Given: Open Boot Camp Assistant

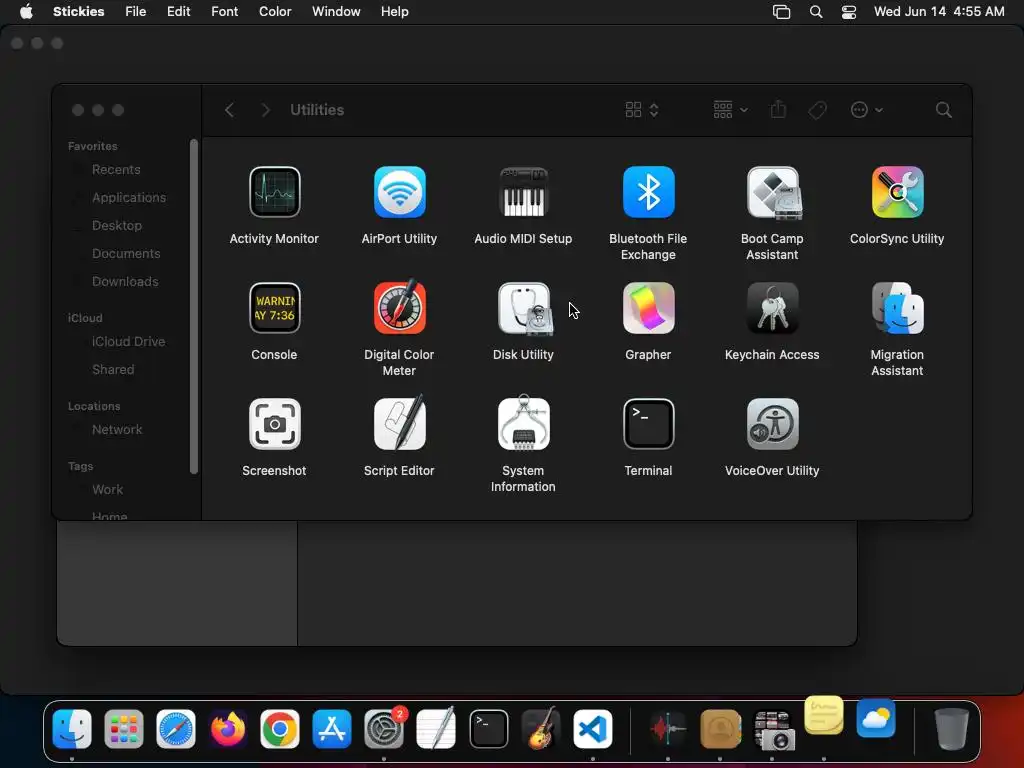Looking at the screenshot, I should (x=773, y=192).
